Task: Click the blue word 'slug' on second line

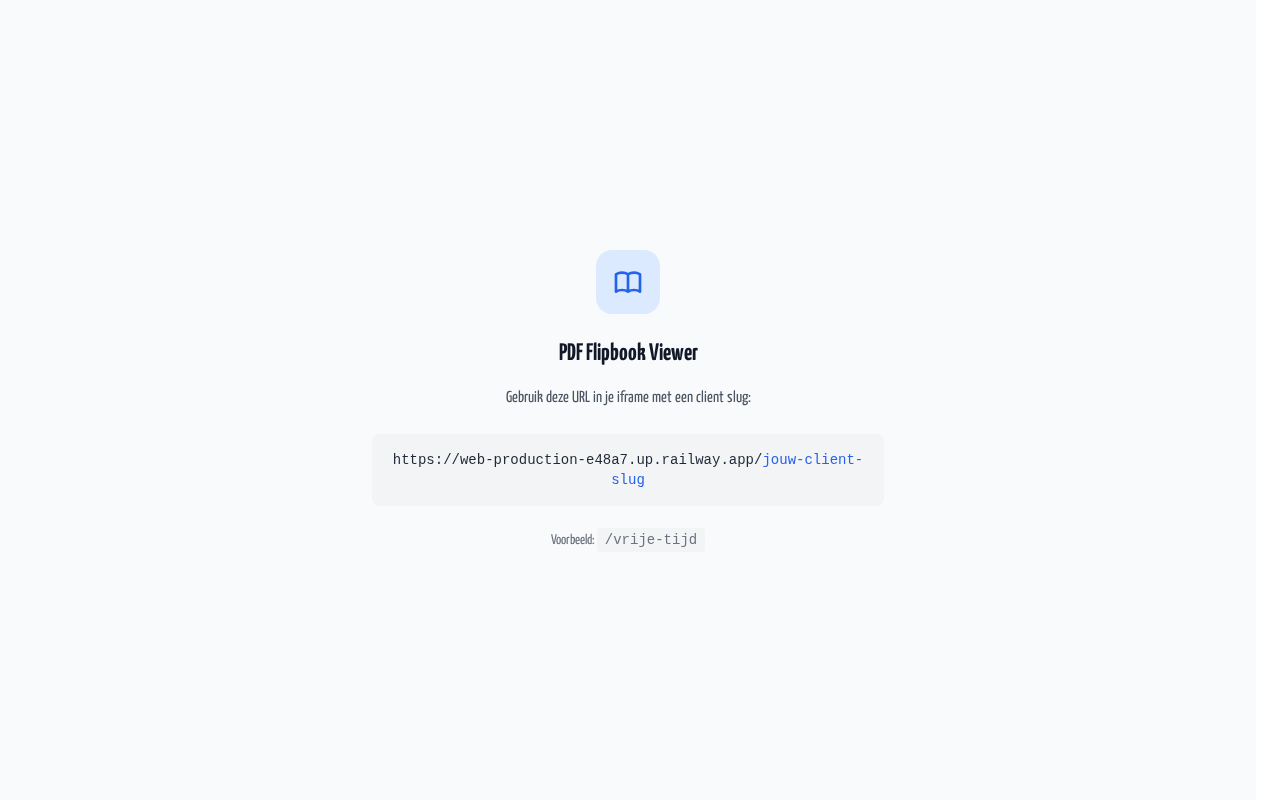Action: (628, 480)
